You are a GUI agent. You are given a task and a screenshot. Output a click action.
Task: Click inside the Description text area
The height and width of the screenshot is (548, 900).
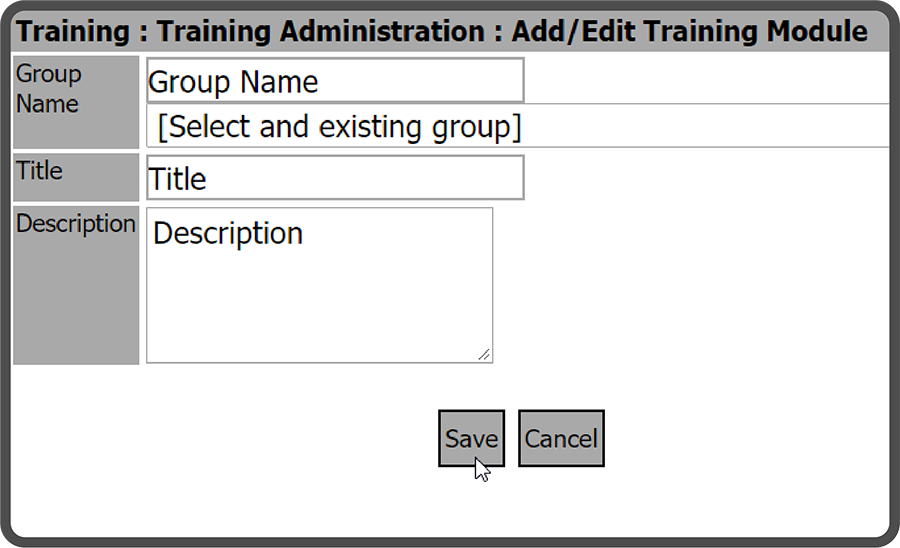(319, 285)
